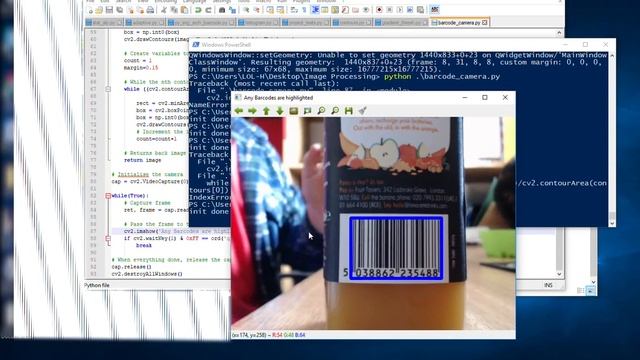This screenshot has height=360, width=640.
Task: Pan the image left with the green arrow
Action: (x=239, y=111)
